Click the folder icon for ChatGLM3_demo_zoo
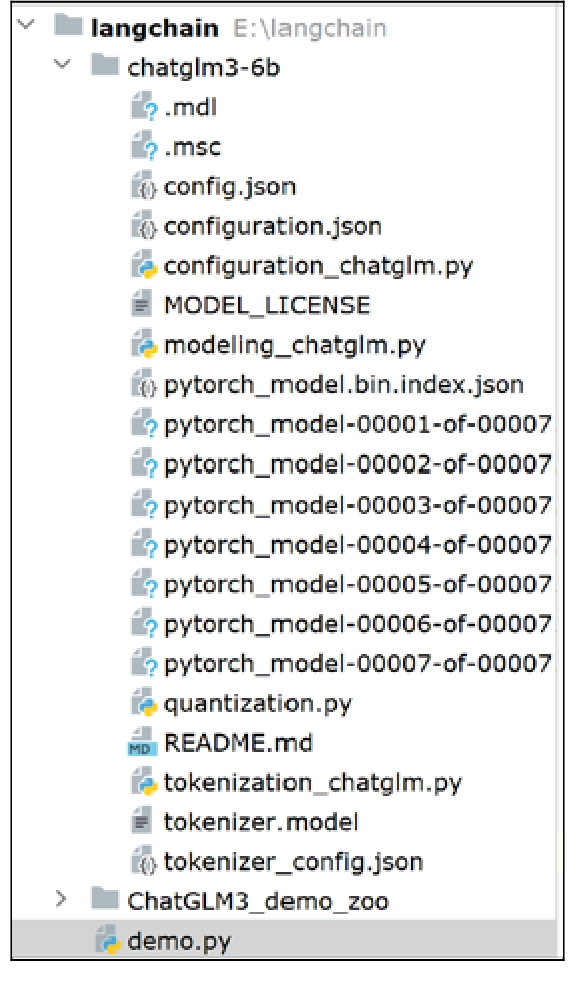Screen dimensions: 584x984 [x=104, y=899]
